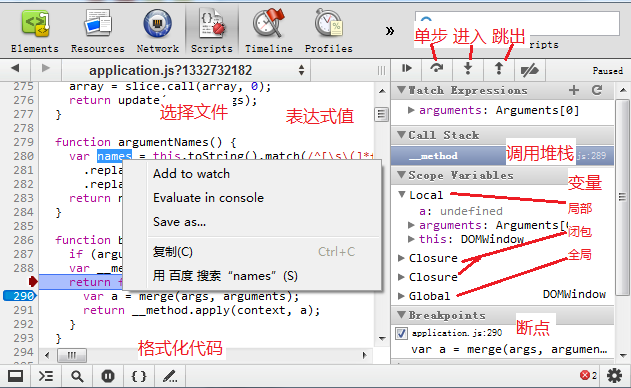Click the horizontal scrollbar thumb
Viewport: 631px width, 388px height.
(72, 355)
